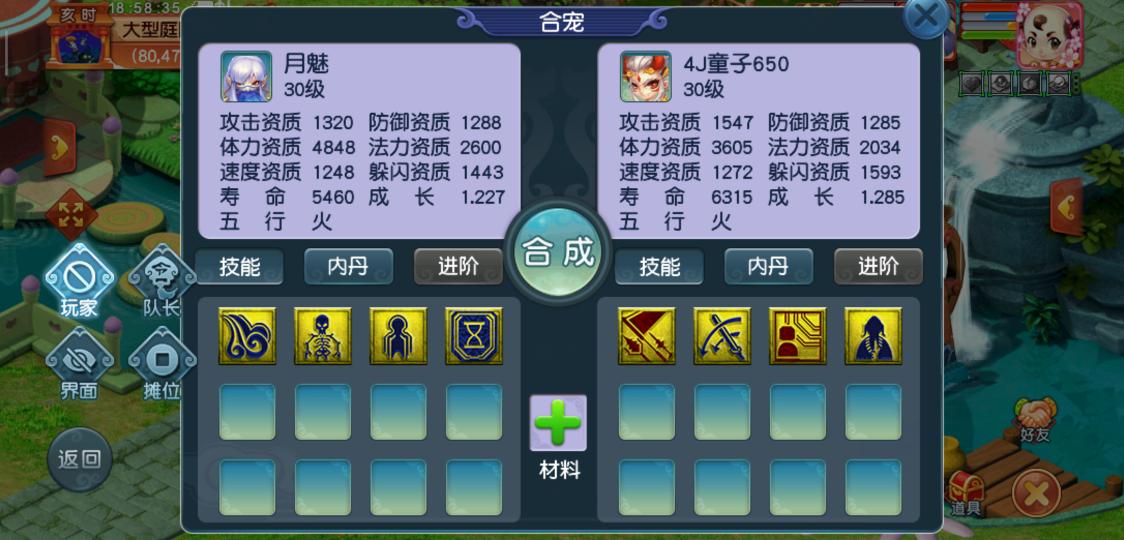
Task: Click the 4J童子650 pet portrait
Action: tap(645, 76)
